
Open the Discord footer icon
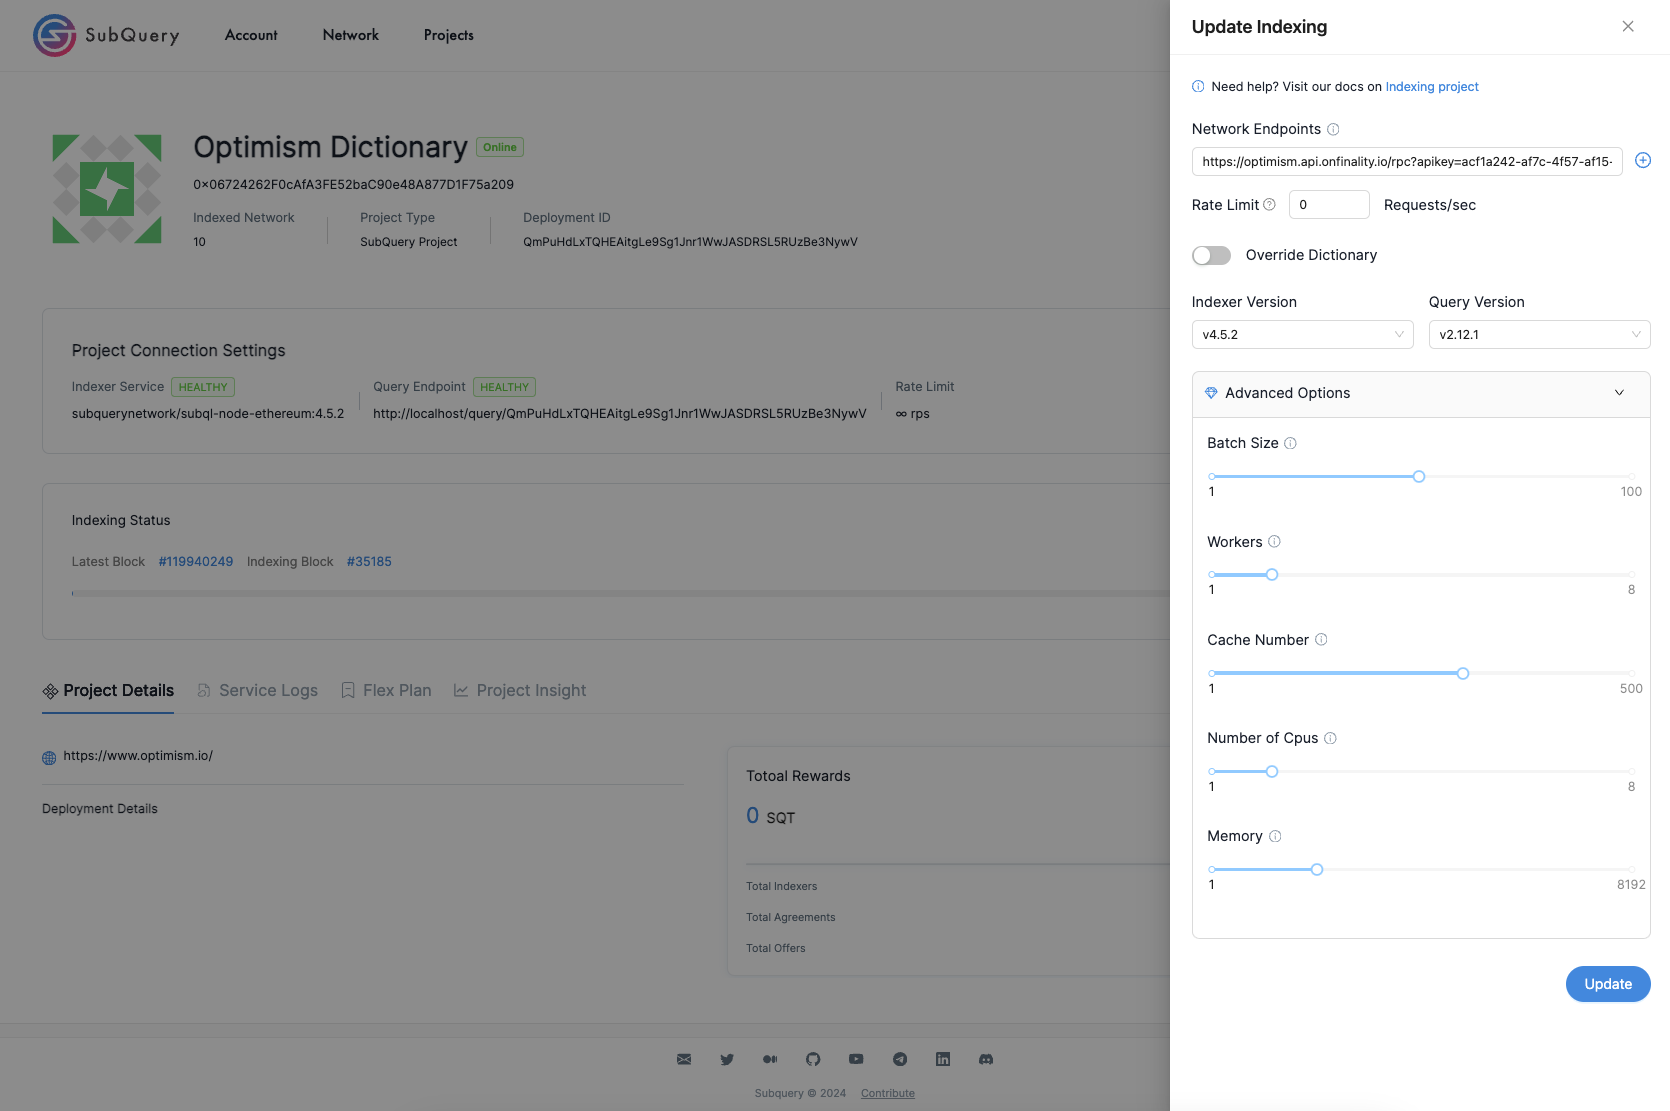coord(986,1059)
